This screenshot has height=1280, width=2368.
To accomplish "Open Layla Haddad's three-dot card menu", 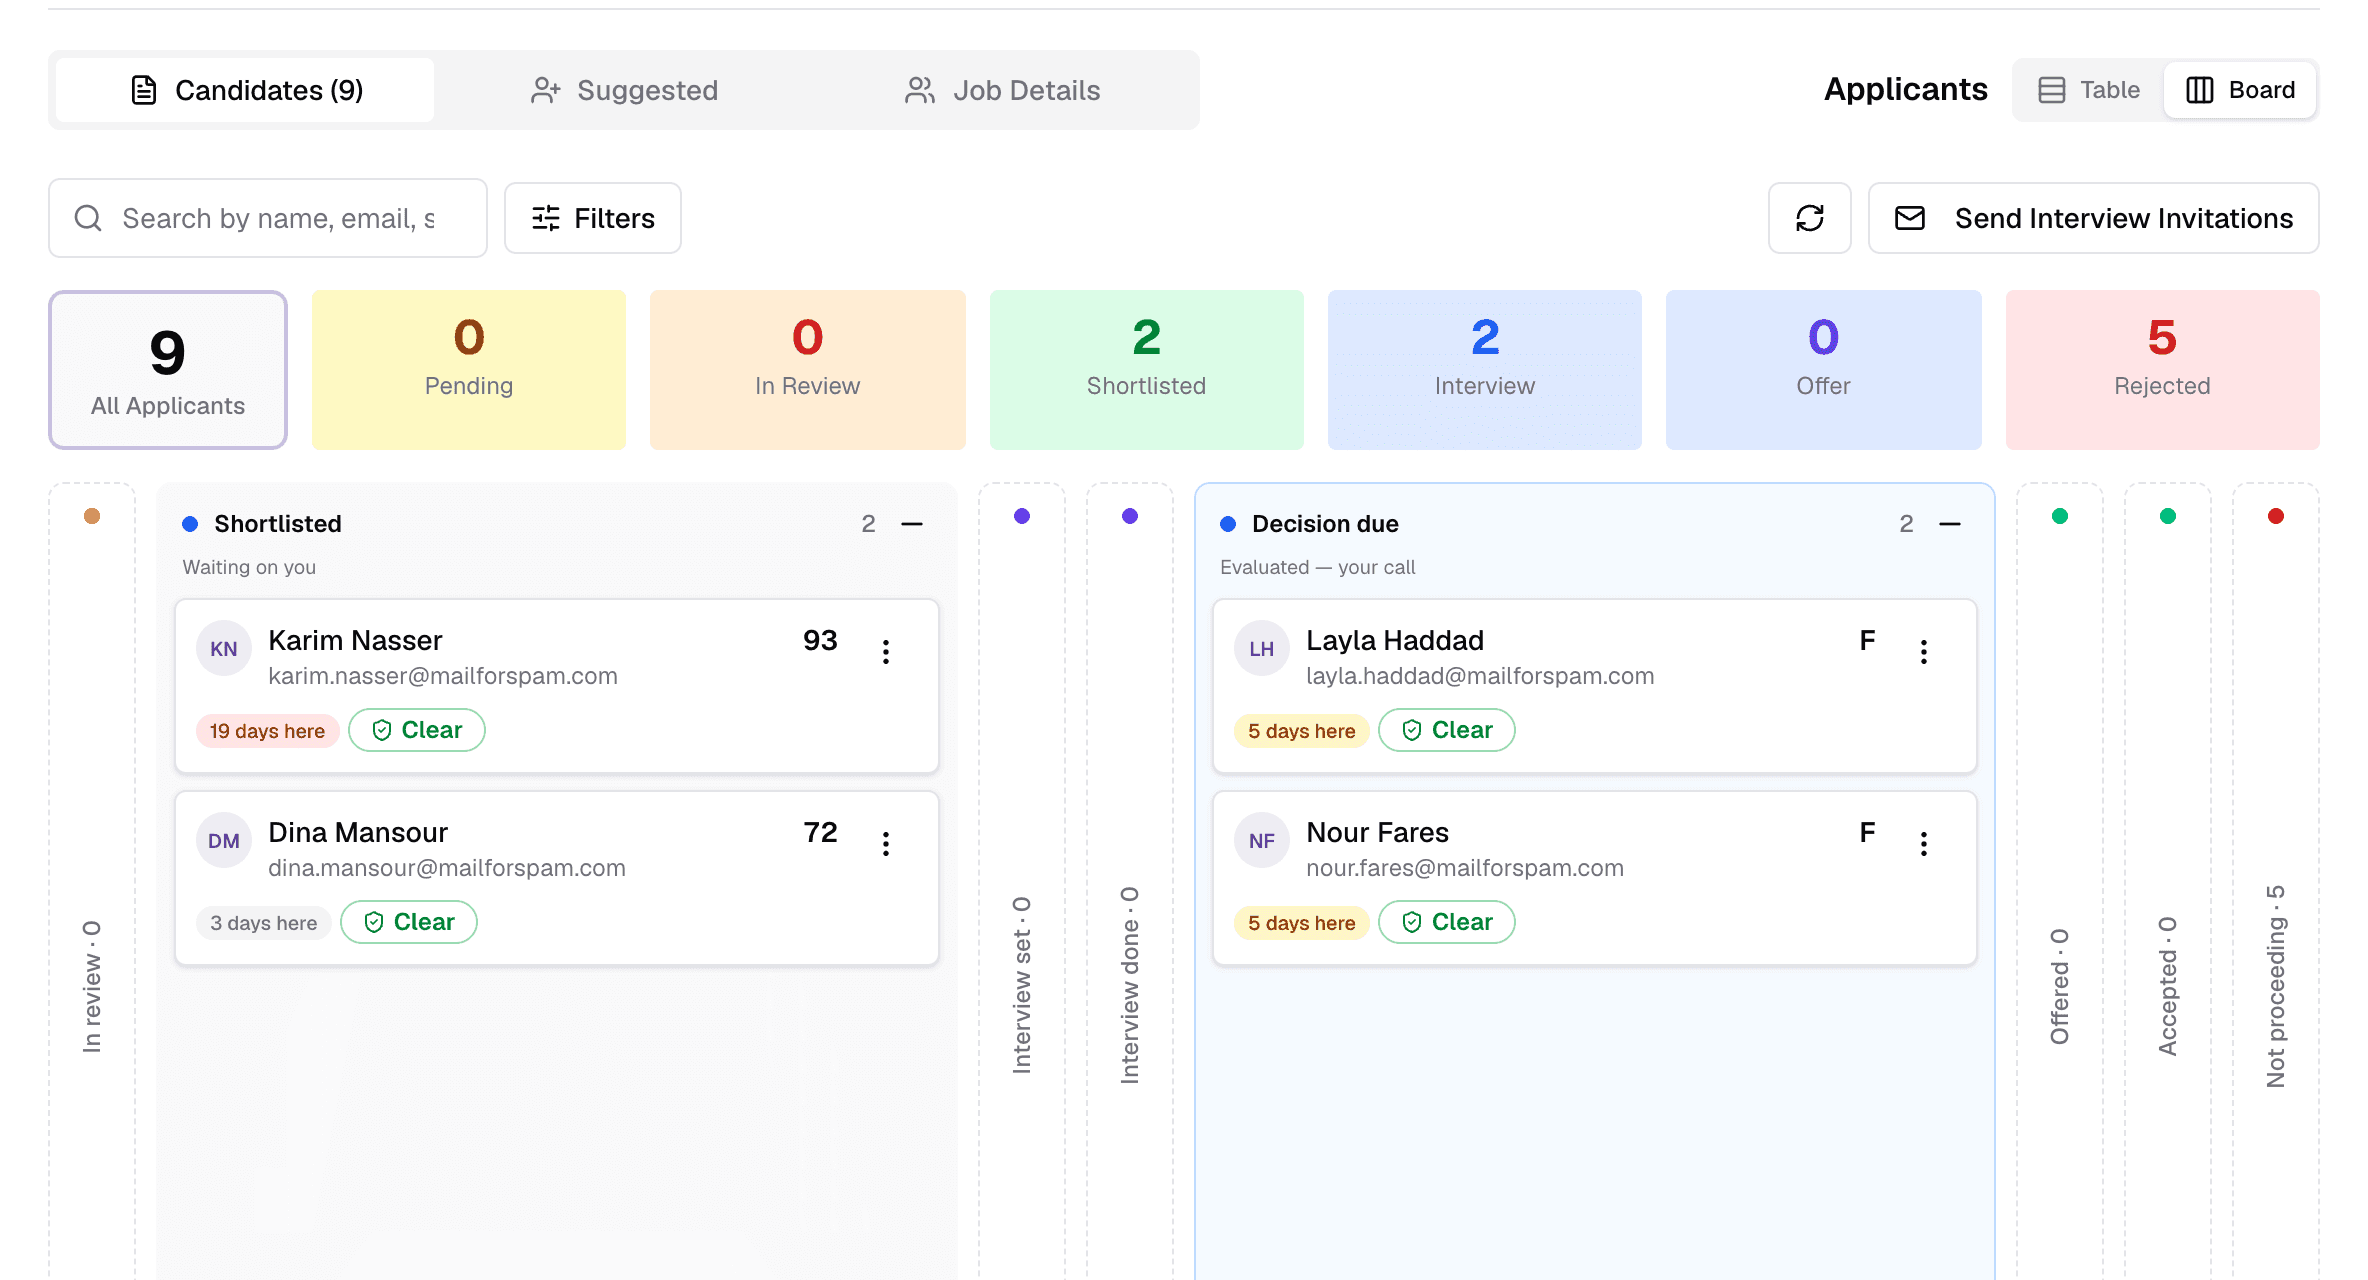I will pos(1924,652).
